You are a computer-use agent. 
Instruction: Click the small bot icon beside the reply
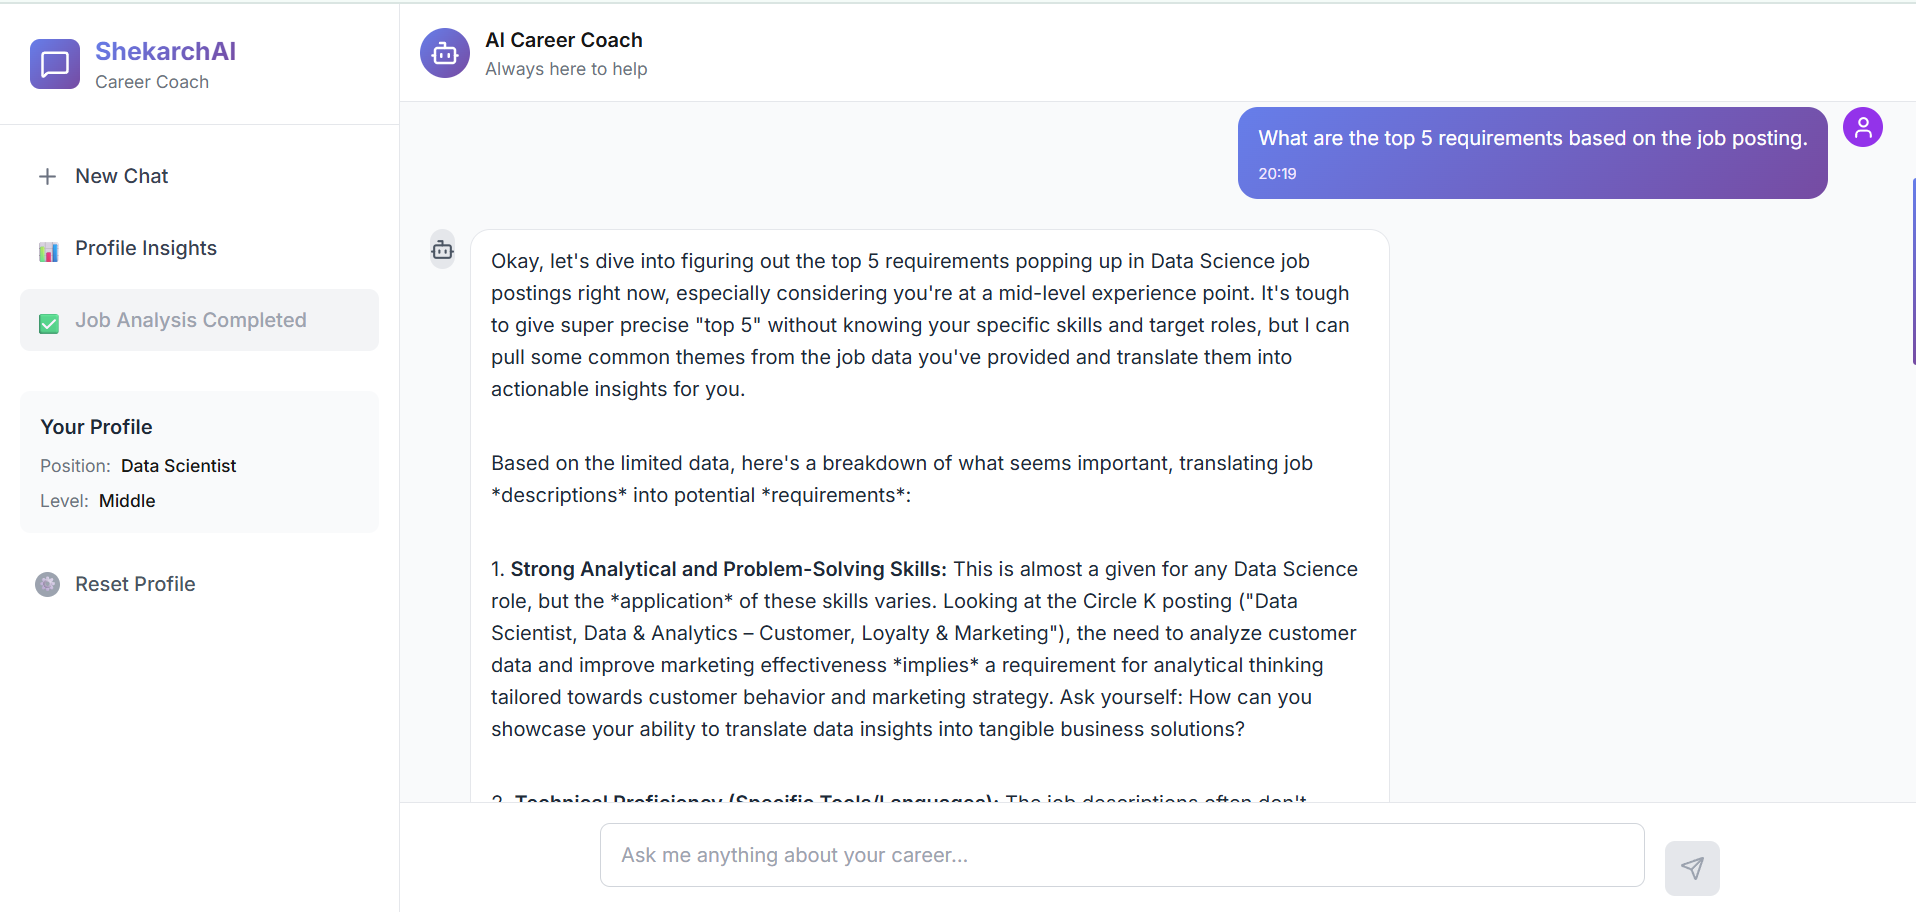point(442,250)
